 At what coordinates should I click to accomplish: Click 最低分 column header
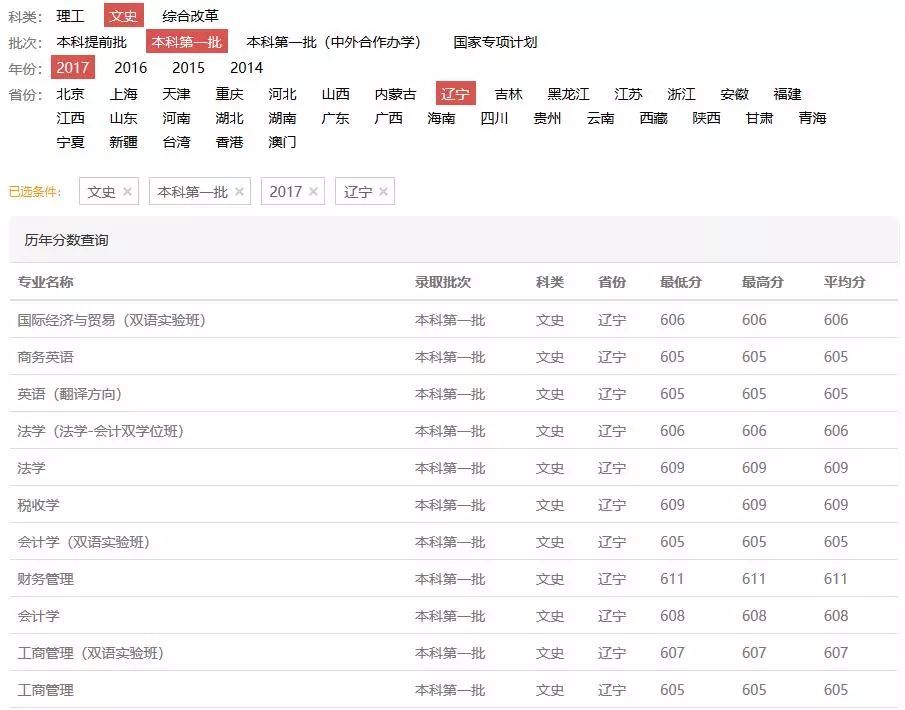tap(680, 283)
